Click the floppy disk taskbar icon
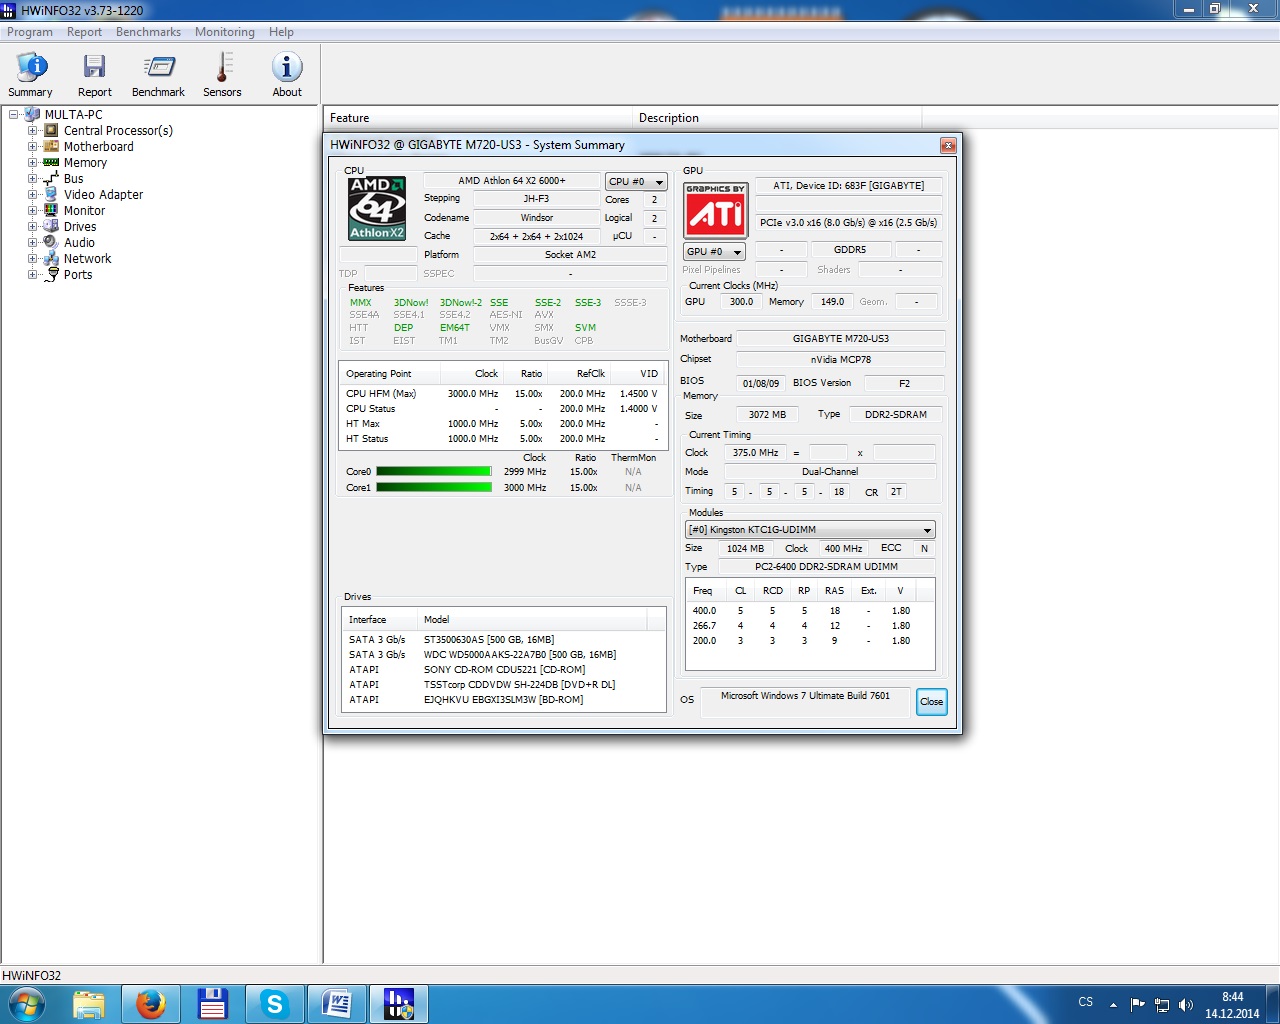 click(x=213, y=1004)
